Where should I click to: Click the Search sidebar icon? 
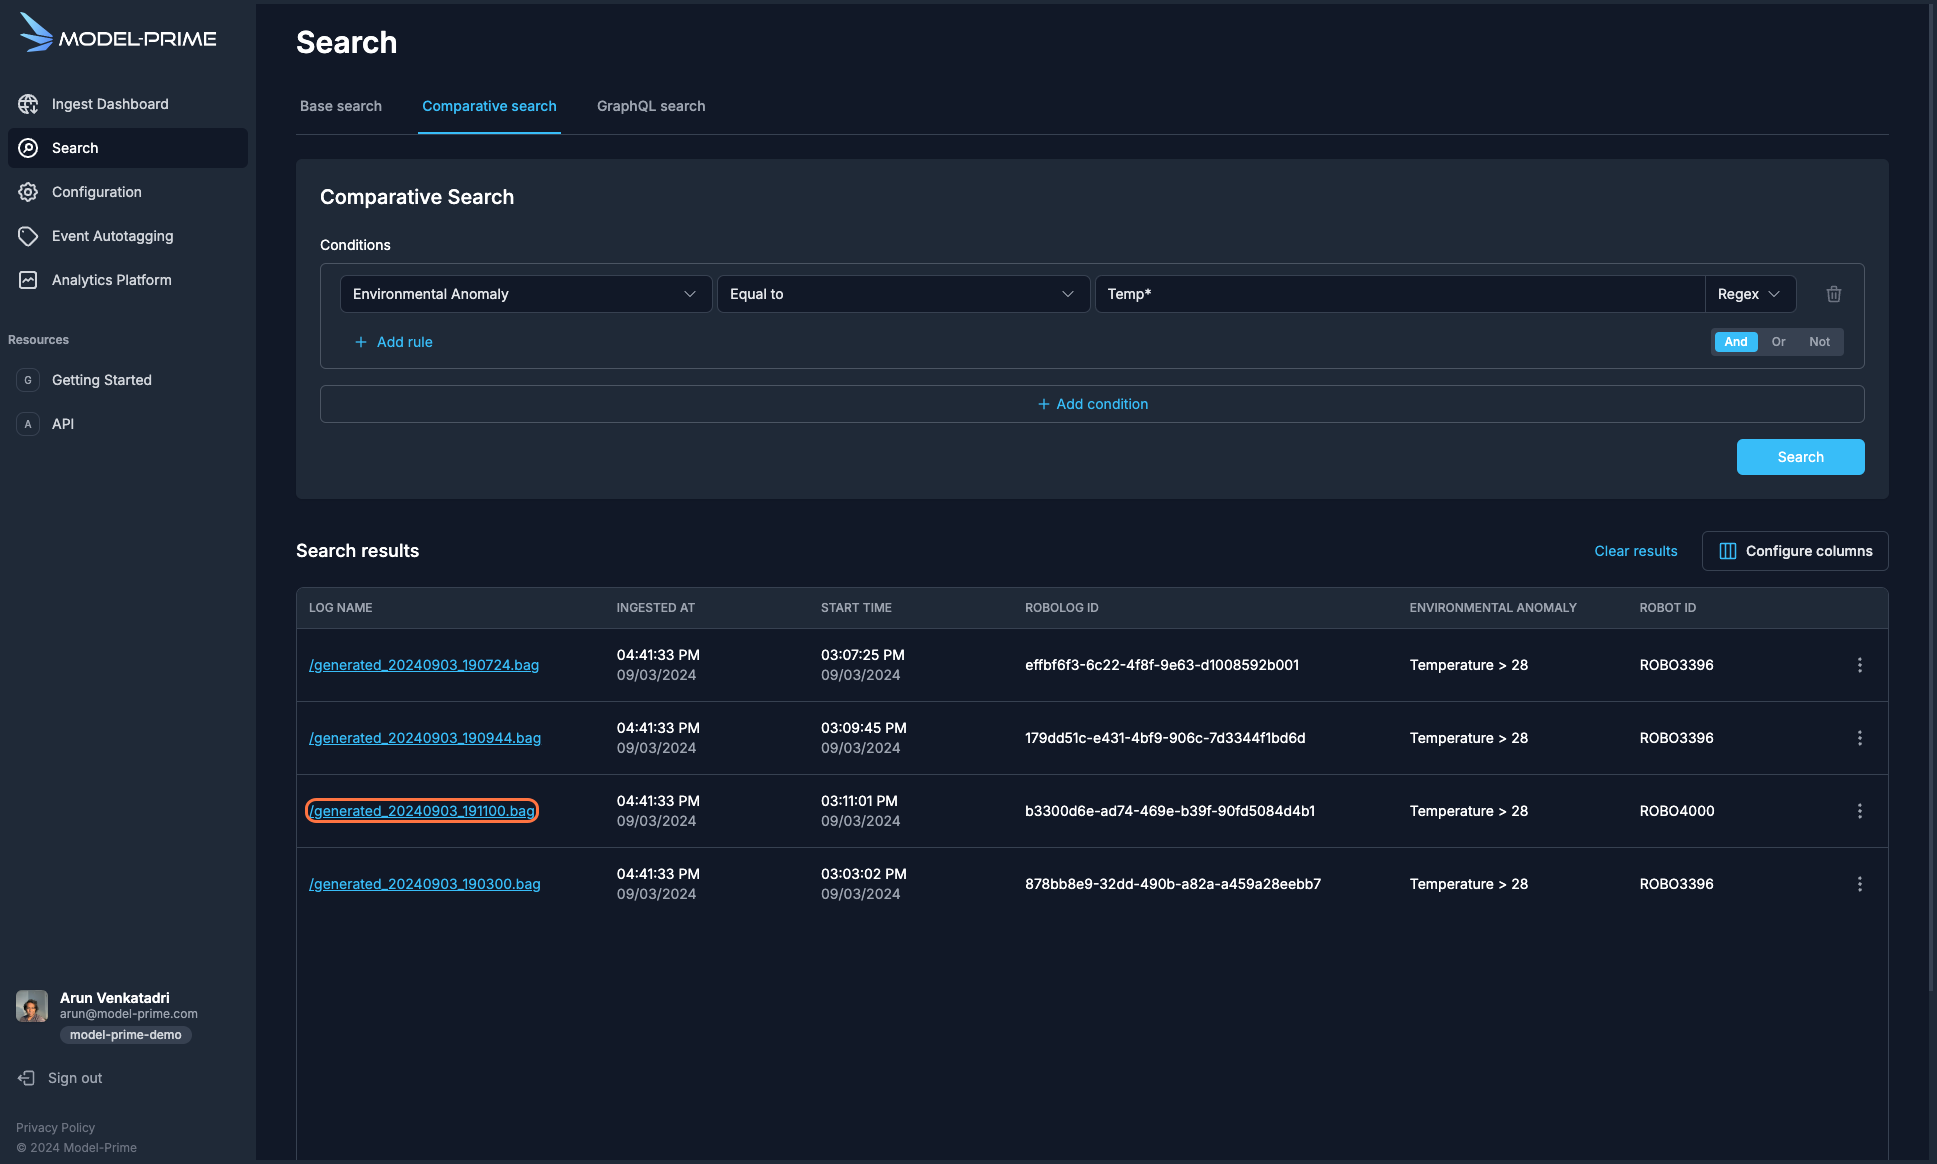point(28,148)
